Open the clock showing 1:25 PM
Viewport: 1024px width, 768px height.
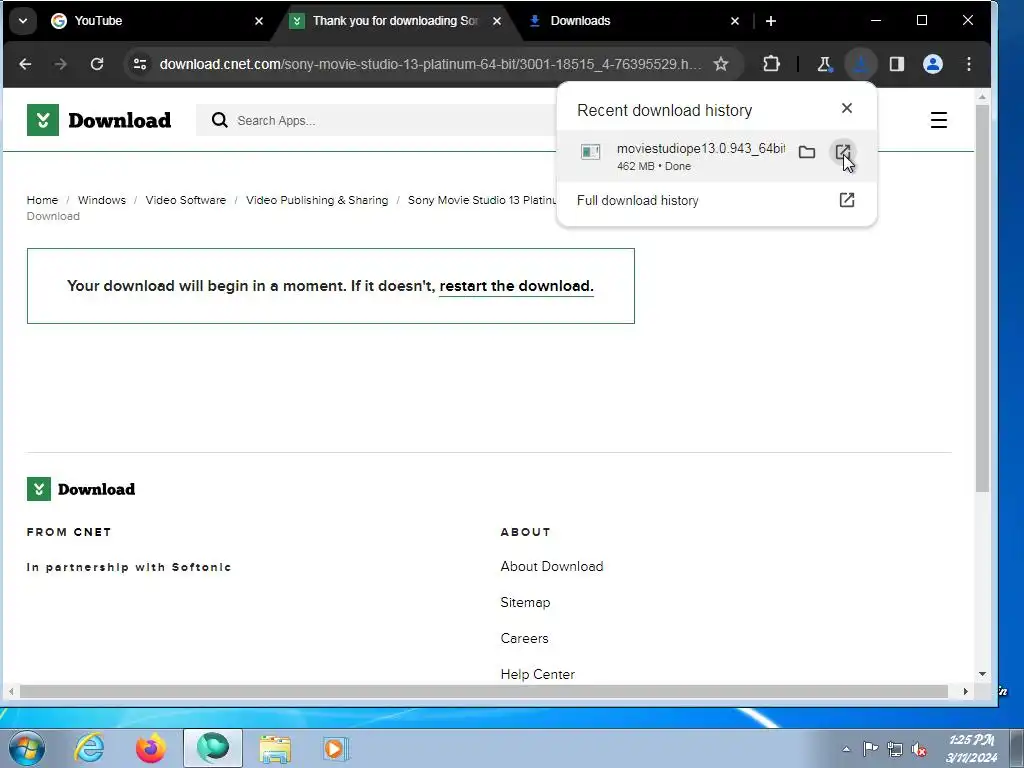(x=972, y=748)
